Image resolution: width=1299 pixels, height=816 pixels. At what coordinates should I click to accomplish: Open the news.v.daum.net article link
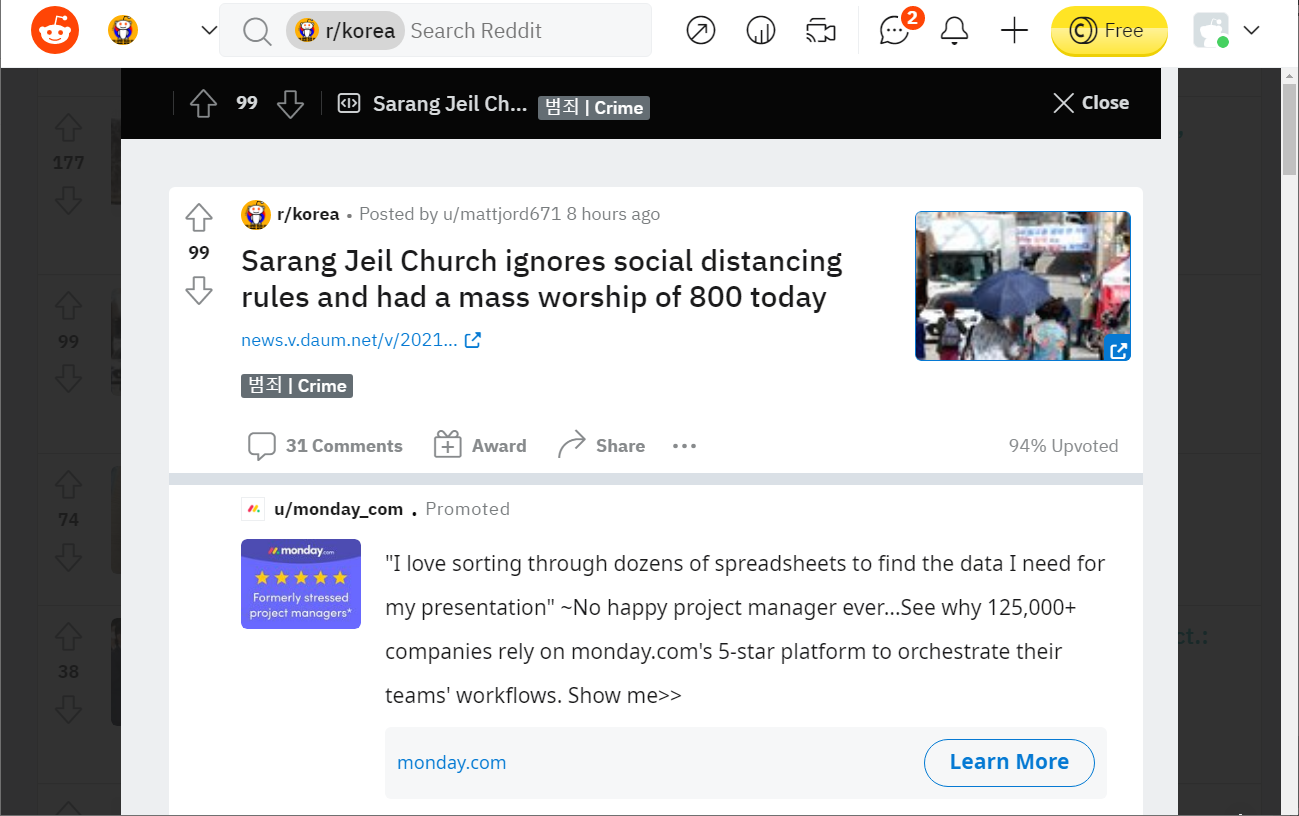pyautogui.click(x=361, y=340)
